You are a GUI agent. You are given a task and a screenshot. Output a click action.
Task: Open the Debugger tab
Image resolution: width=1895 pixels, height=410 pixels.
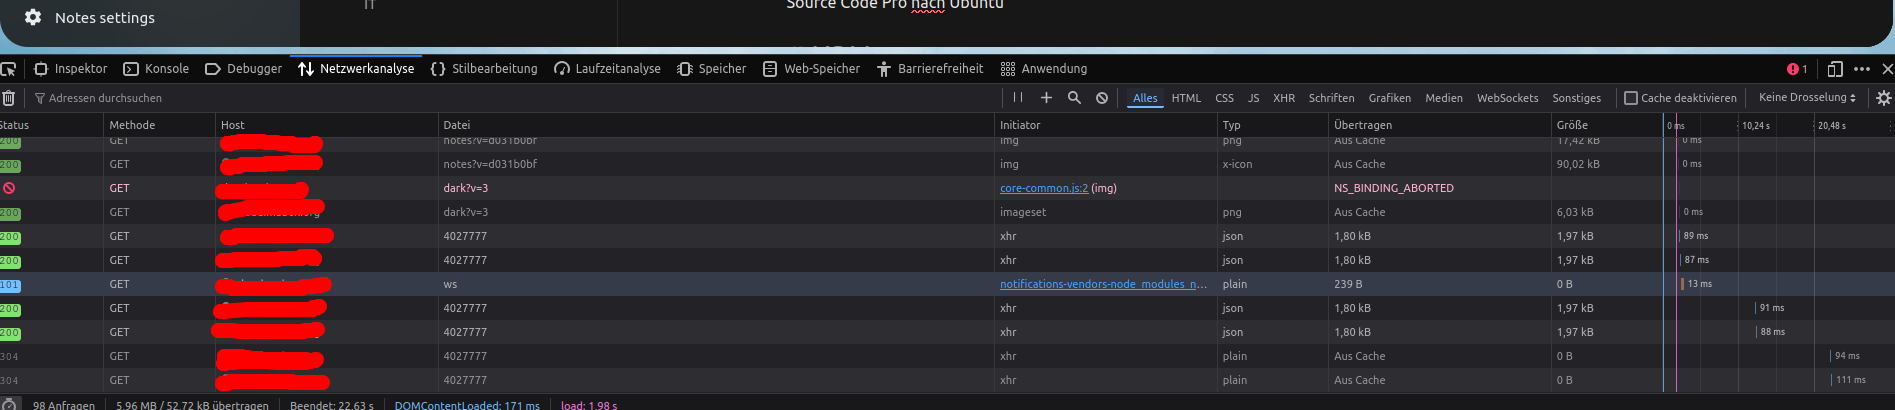244,69
